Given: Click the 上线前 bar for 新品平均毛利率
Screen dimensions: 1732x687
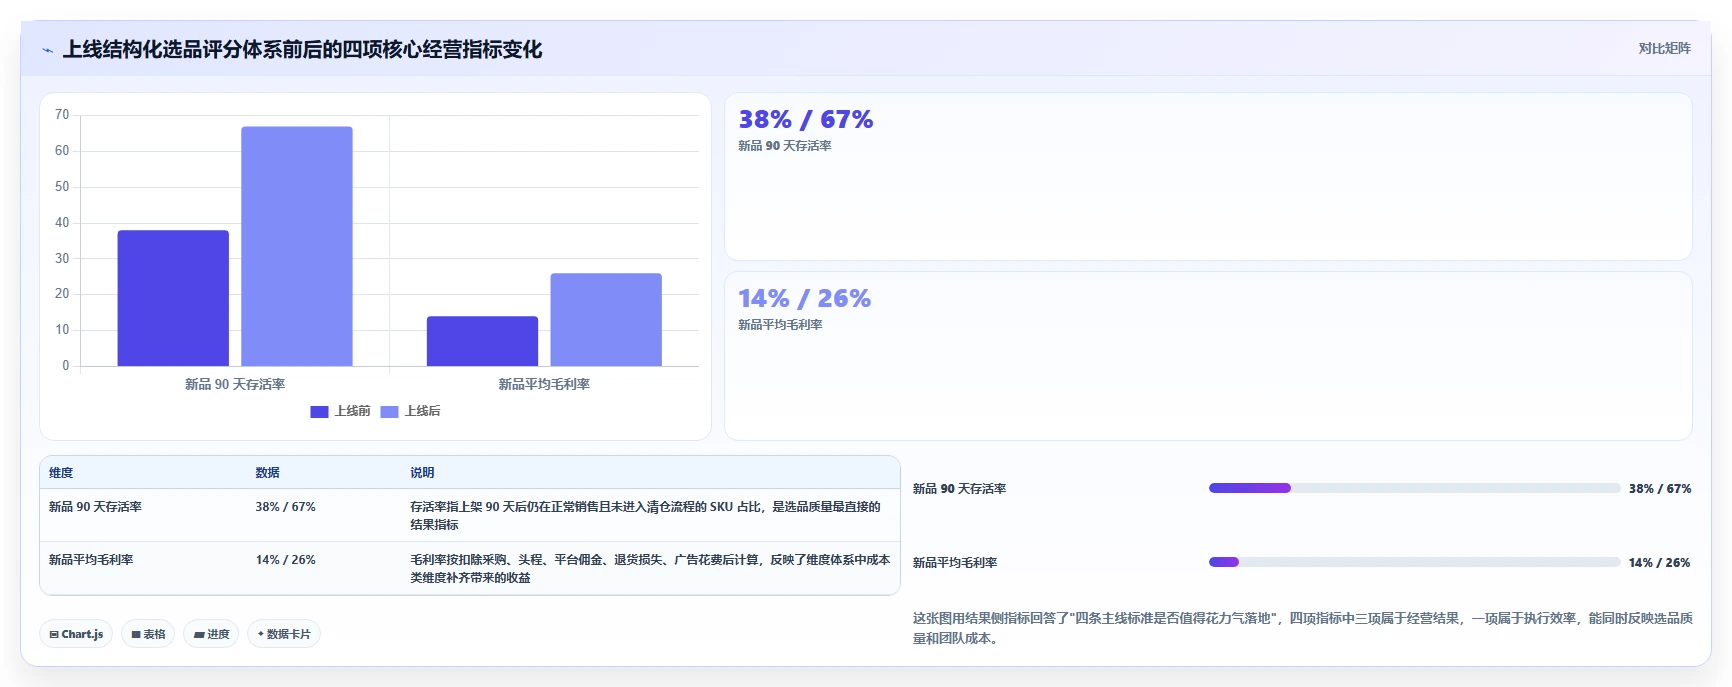Looking at the screenshot, I should pos(482,341).
